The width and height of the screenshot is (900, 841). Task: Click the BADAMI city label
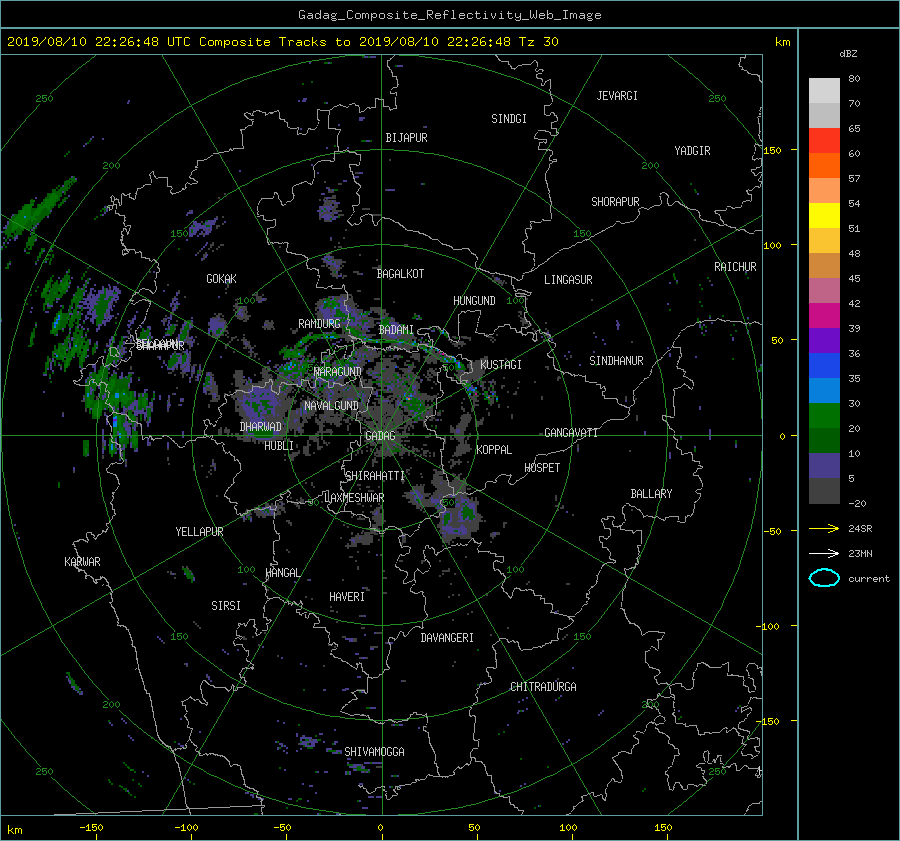coord(396,330)
